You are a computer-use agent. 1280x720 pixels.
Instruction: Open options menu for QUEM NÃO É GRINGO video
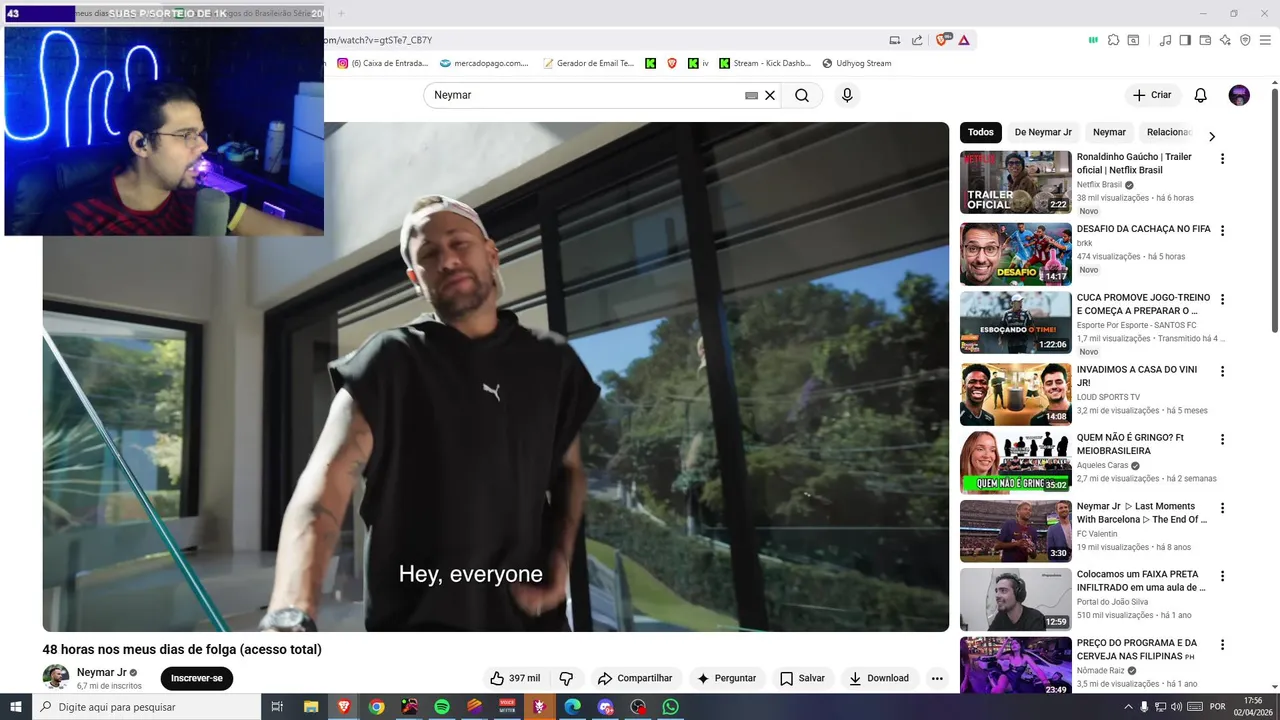click(x=1222, y=439)
